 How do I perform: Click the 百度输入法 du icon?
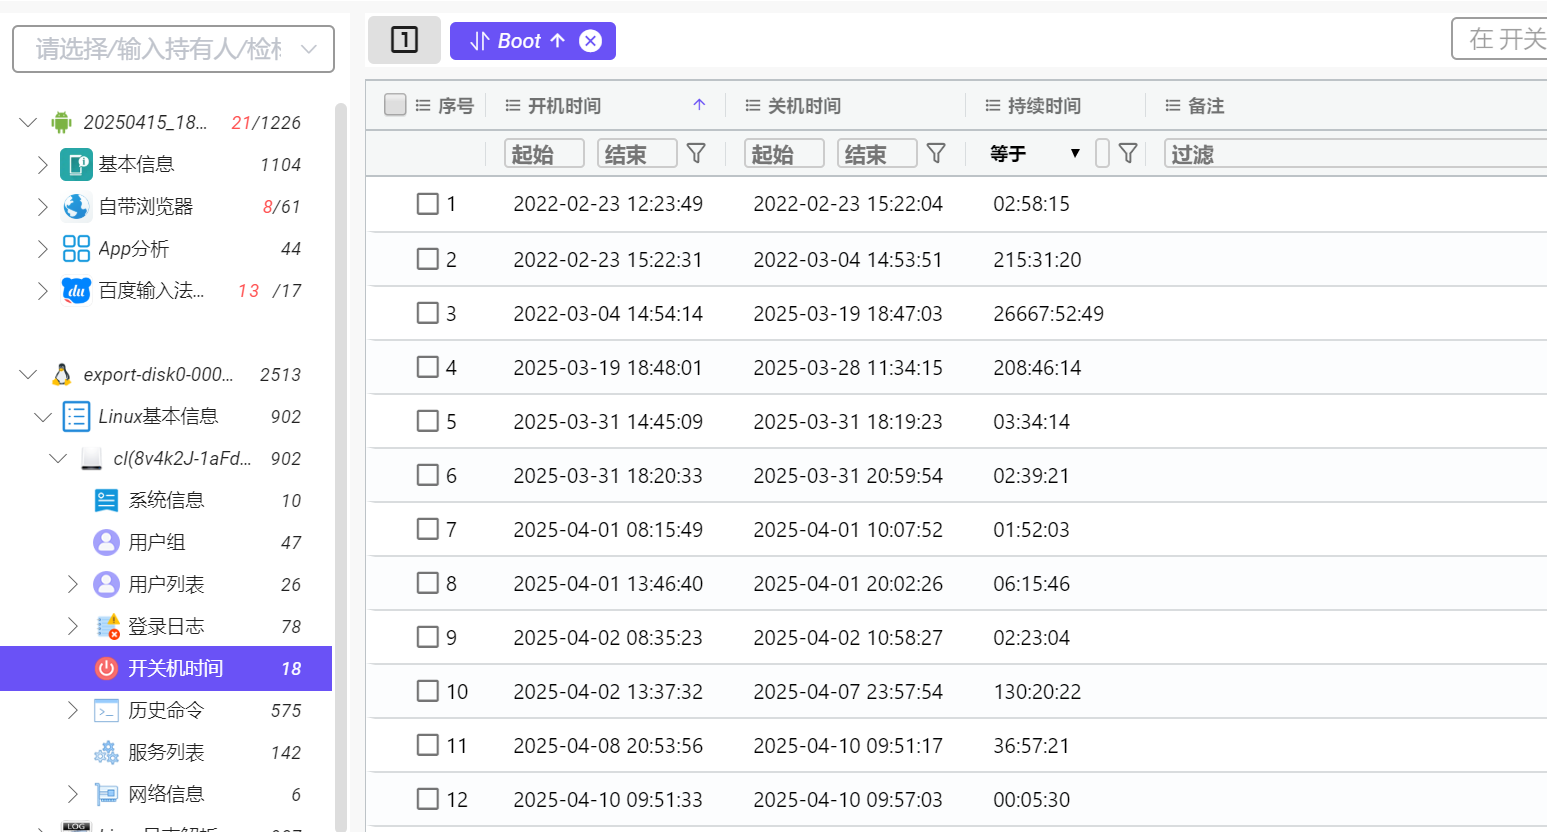(76, 290)
